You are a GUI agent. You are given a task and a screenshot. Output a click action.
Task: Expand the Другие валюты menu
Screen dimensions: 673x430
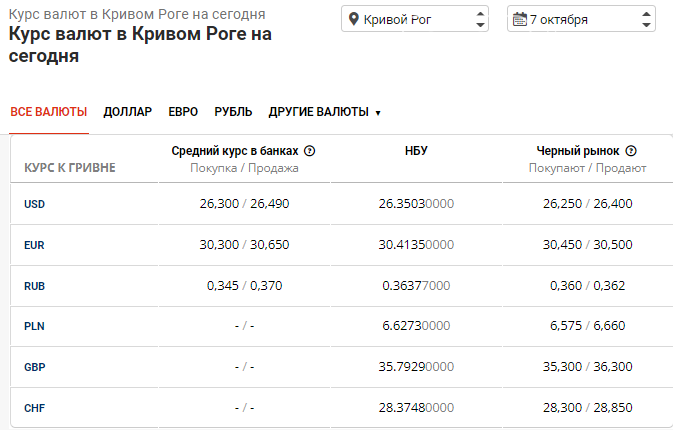point(325,112)
